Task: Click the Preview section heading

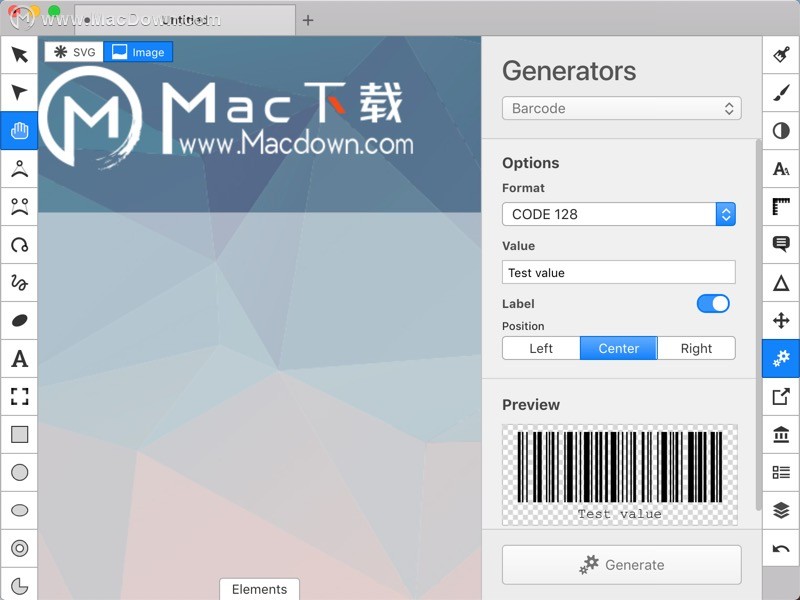Action: pyautogui.click(x=531, y=405)
